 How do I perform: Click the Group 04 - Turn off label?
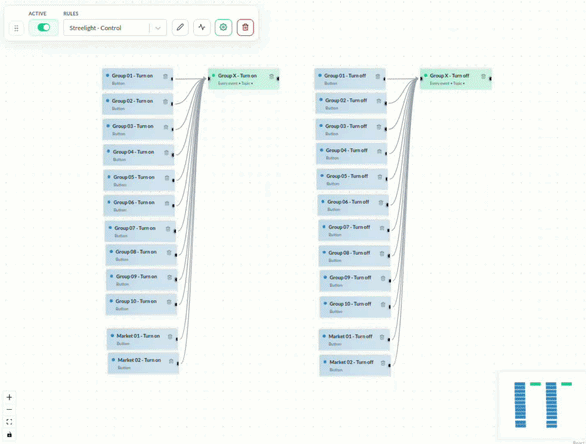tap(346, 151)
